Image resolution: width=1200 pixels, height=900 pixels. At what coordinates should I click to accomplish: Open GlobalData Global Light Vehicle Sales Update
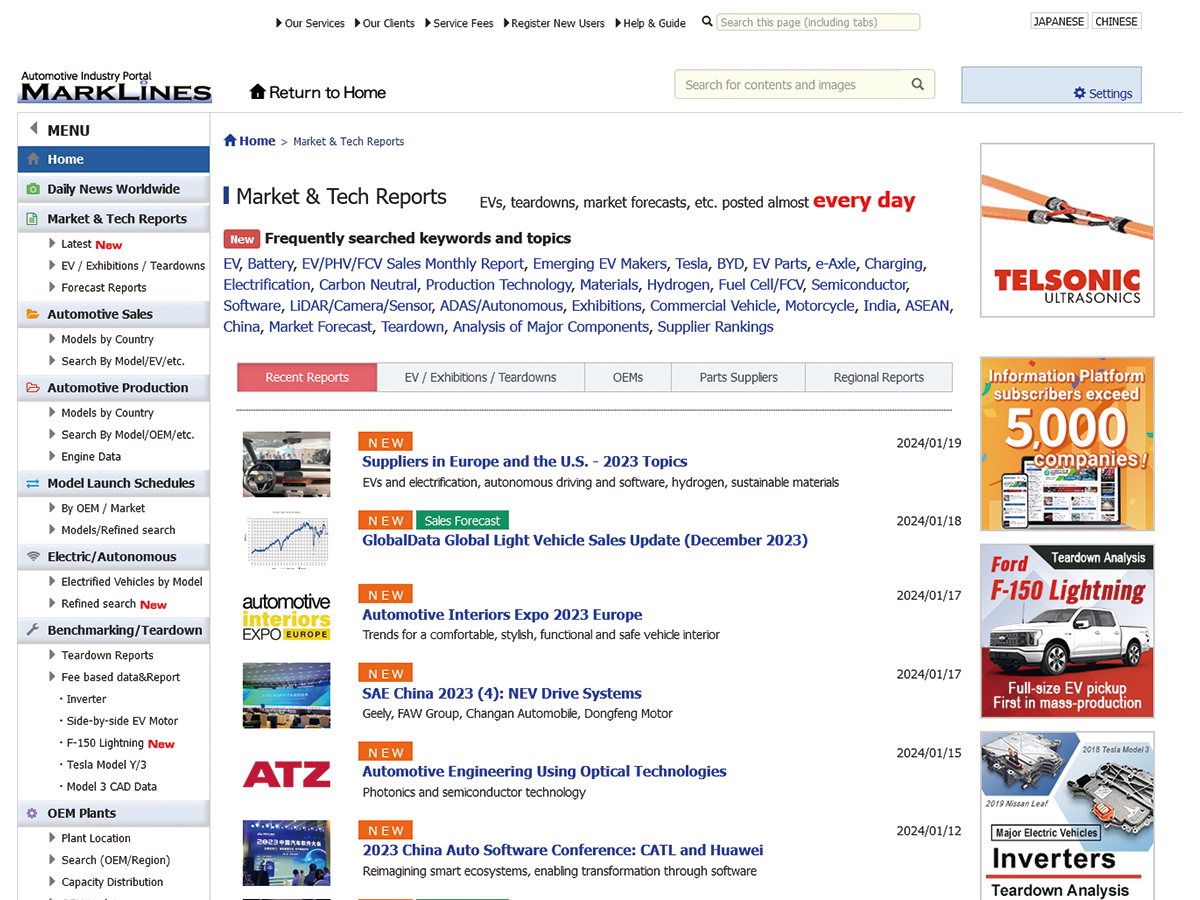585,540
